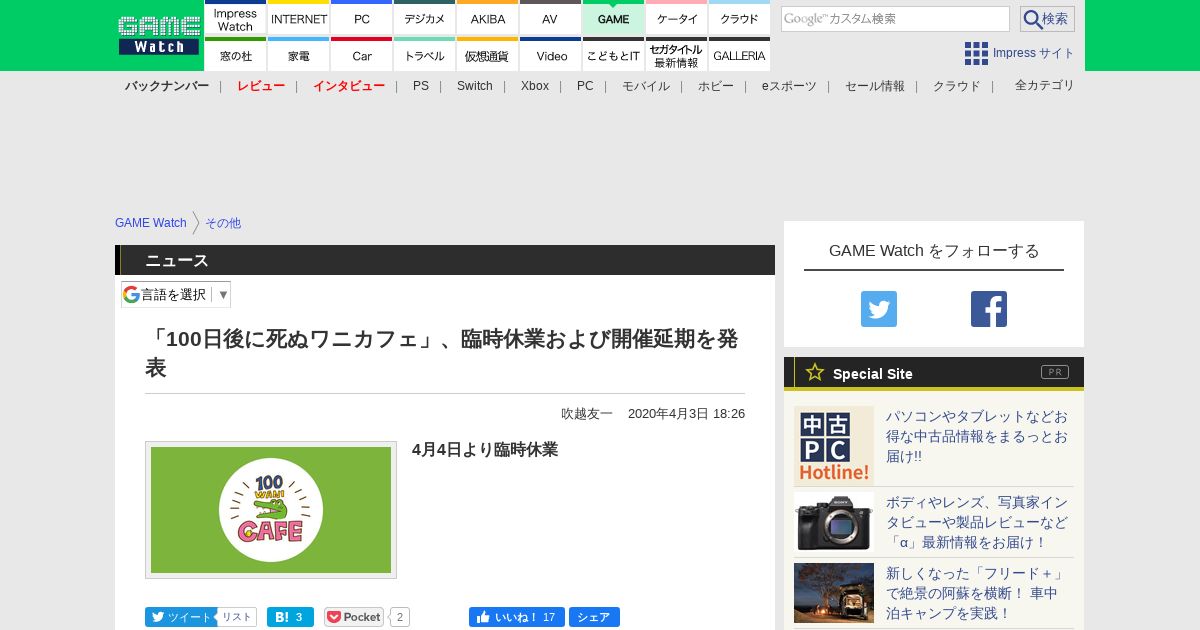This screenshot has height=630, width=1200.
Task: Select Xbox category in navigation
Action: [535, 86]
